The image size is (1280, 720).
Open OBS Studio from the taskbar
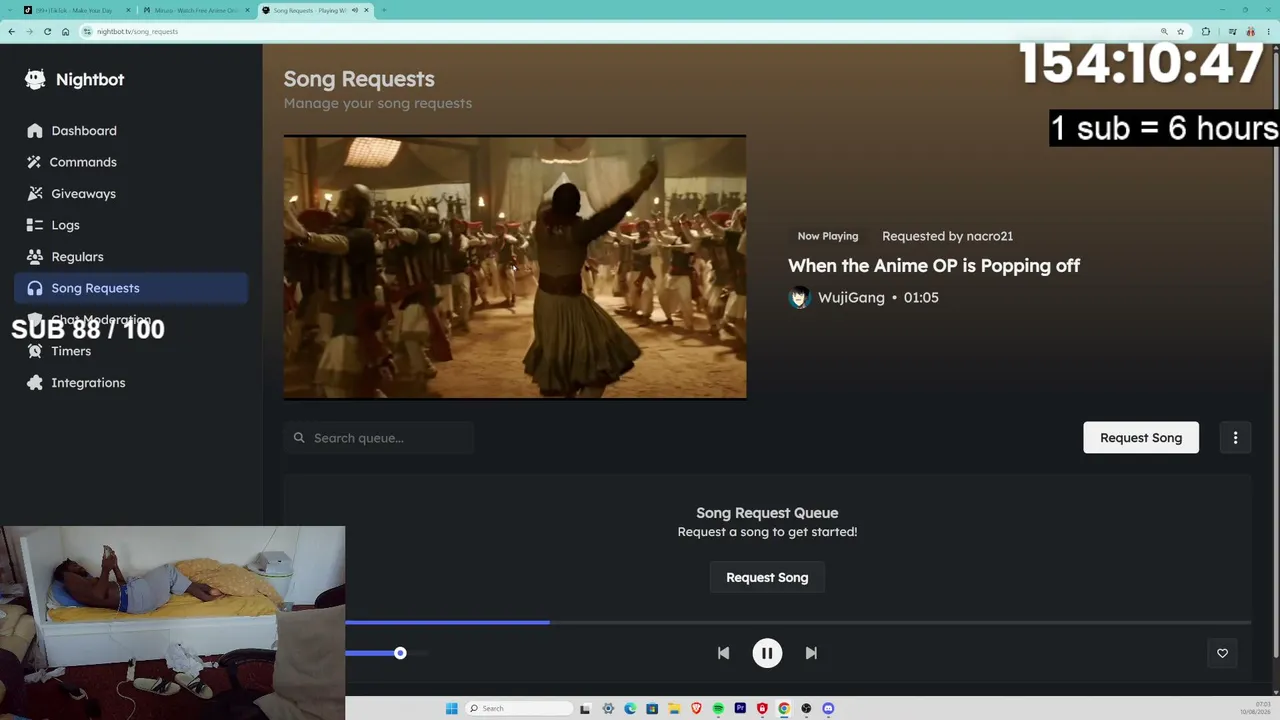806,708
